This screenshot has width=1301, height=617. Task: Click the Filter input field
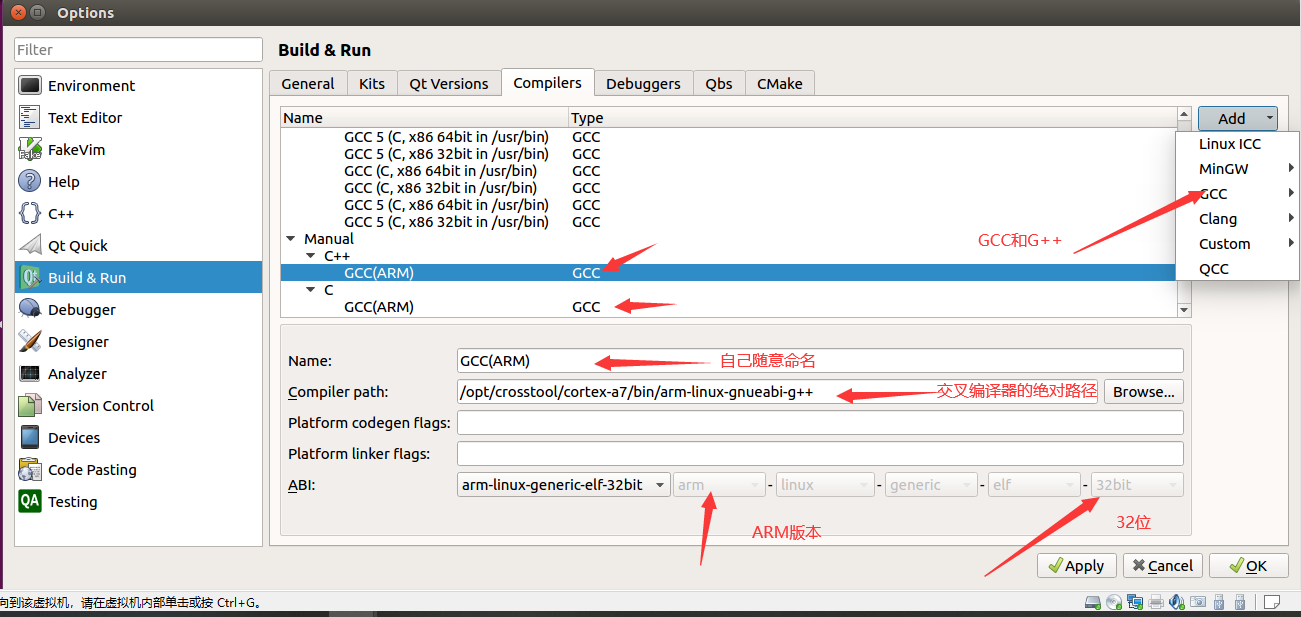tap(137, 49)
